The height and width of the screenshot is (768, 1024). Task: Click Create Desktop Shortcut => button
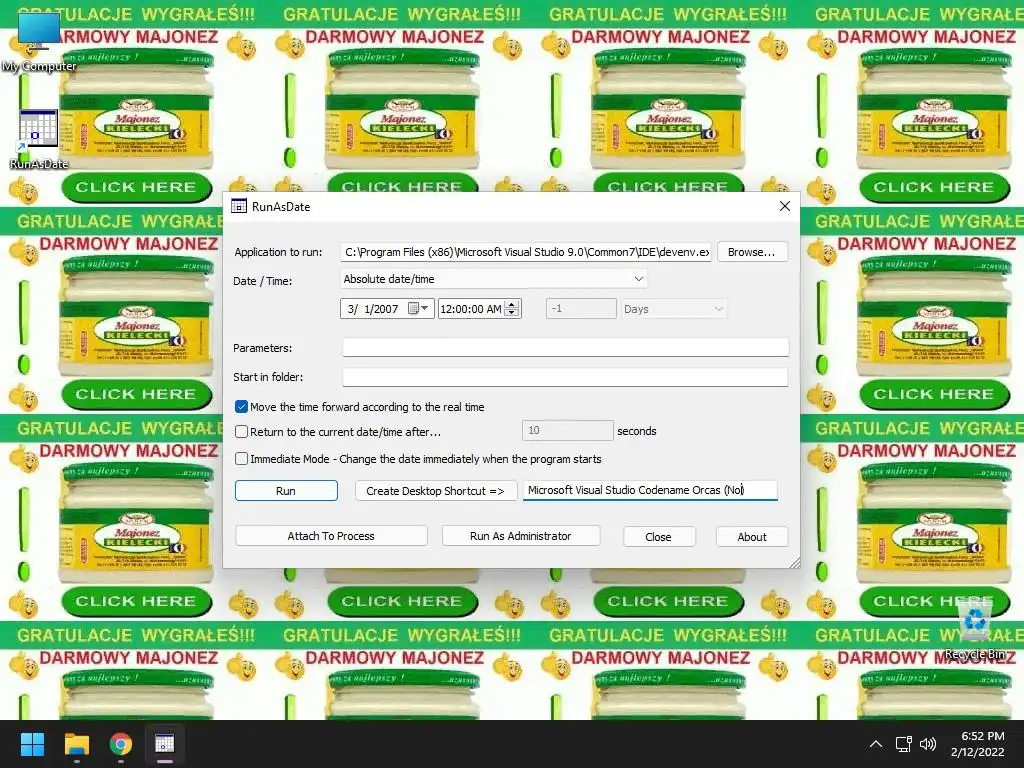click(436, 491)
